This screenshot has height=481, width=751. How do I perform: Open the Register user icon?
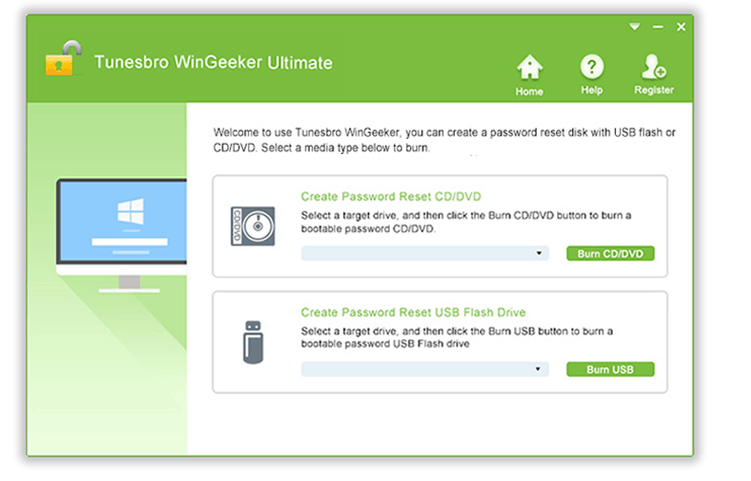click(x=654, y=67)
